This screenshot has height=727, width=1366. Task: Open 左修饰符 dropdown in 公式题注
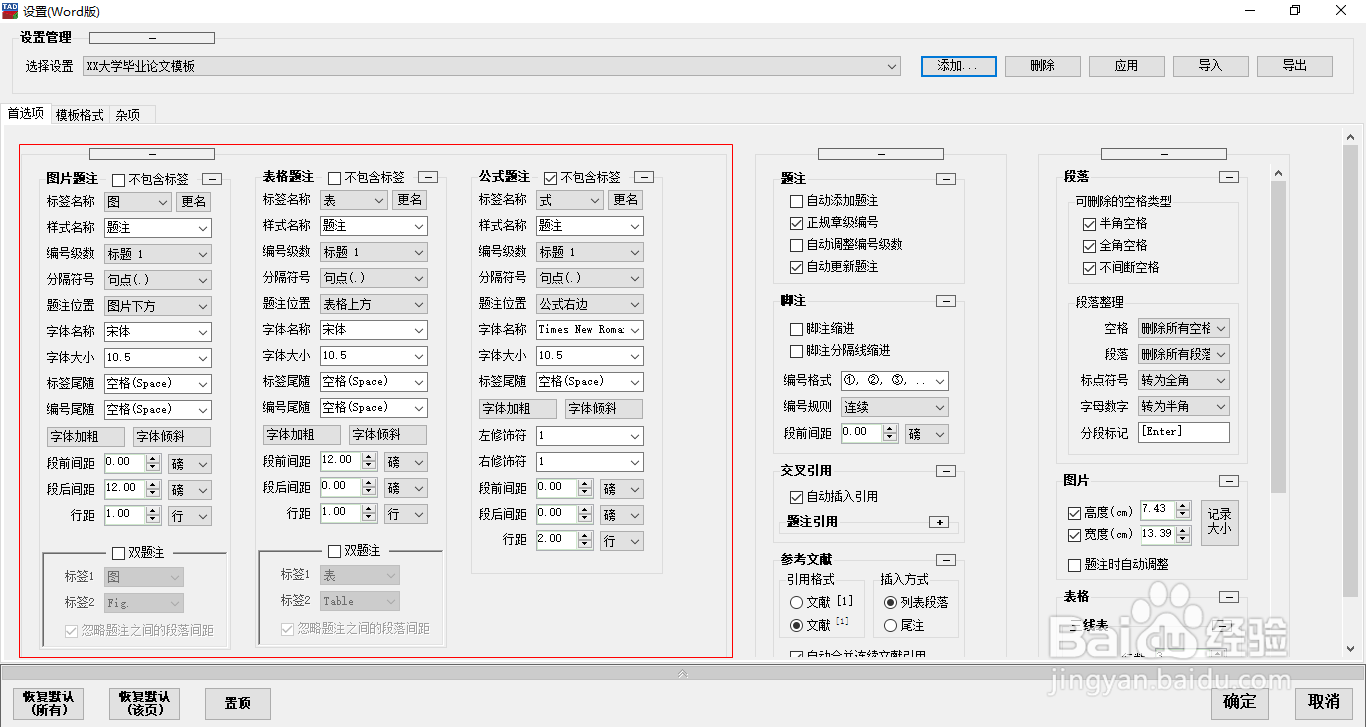pyautogui.click(x=589, y=436)
